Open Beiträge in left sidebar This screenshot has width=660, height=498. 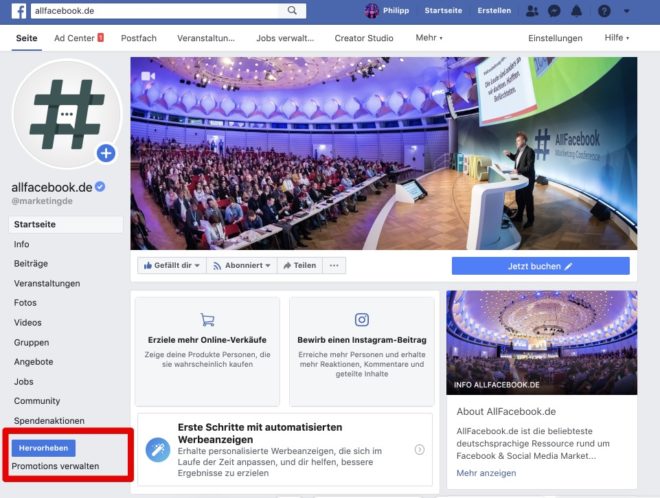[x=31, y=264]
